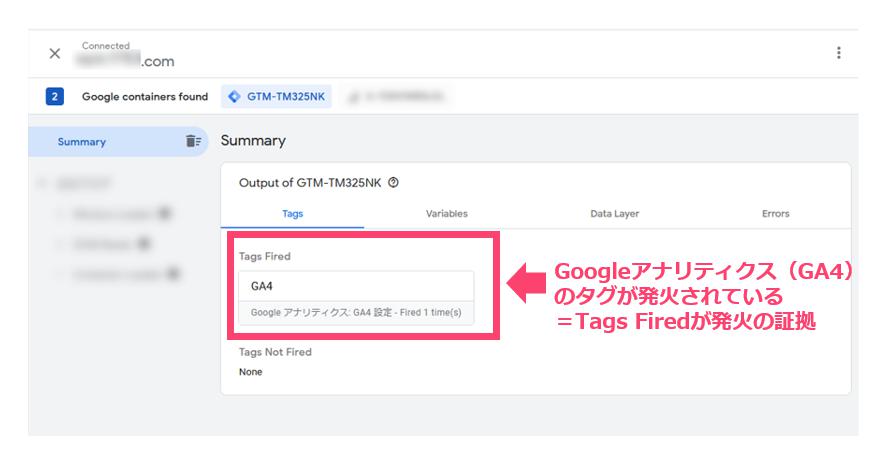Switch to the Variables tab
886x458 pixels.
point(447,213)
